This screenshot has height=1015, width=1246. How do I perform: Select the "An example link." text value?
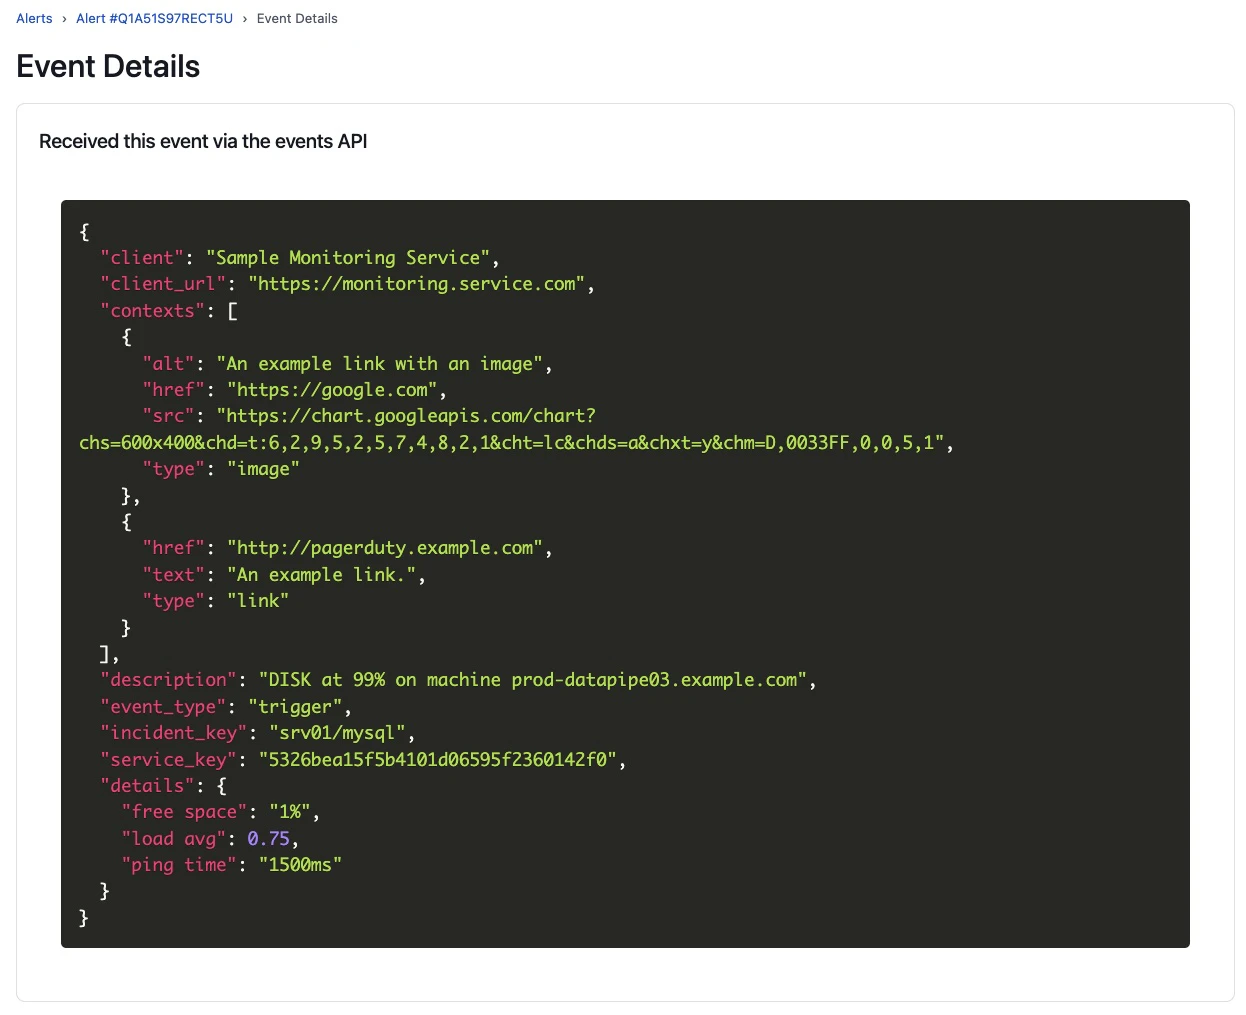point(321,575)
